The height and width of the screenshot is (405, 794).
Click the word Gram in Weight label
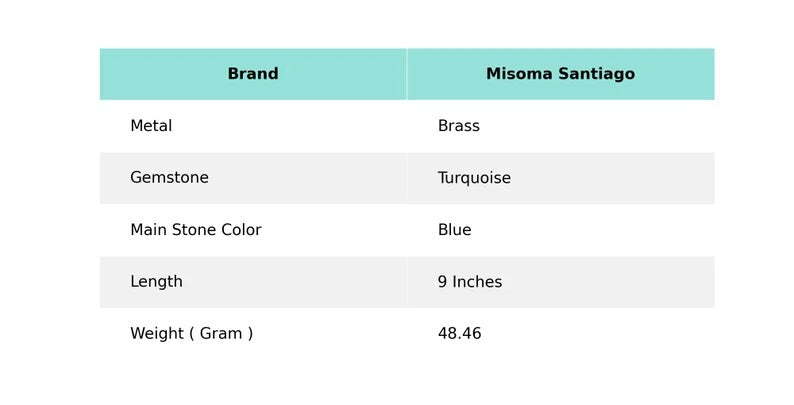[x=220, y=334]
